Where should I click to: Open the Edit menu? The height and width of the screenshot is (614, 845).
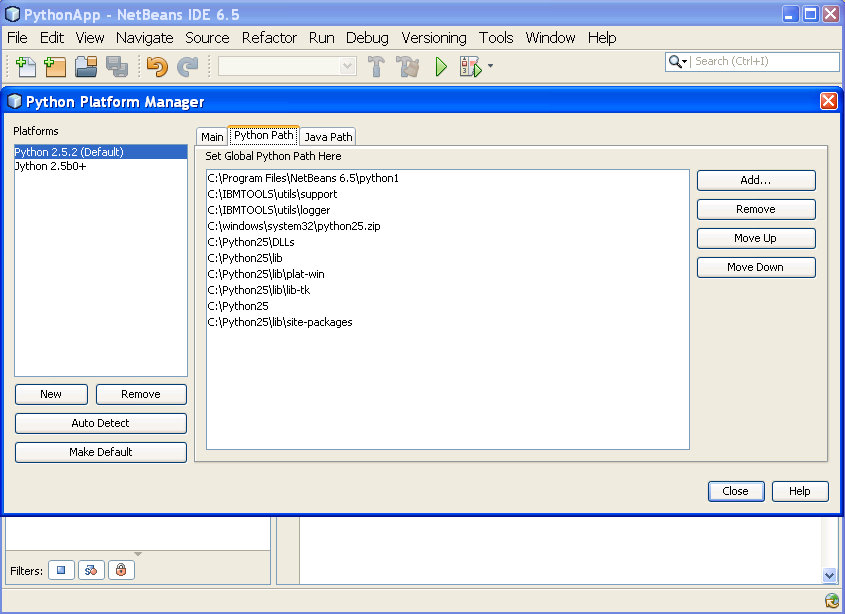(52, 38)
